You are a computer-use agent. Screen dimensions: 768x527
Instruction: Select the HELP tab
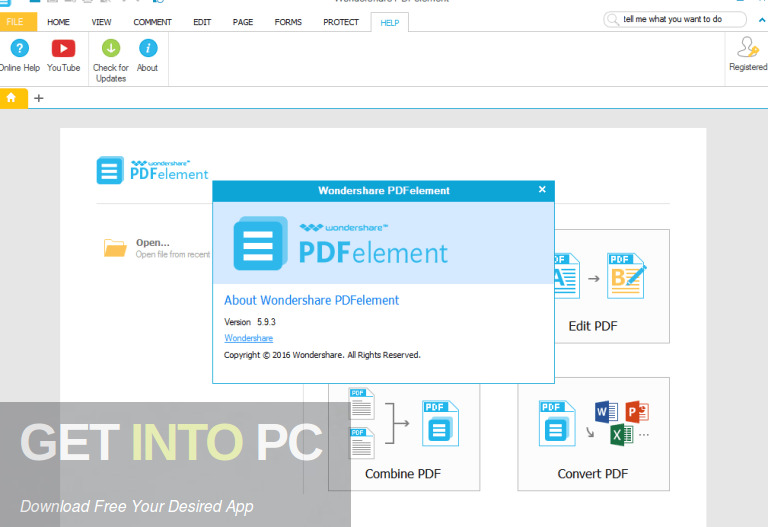click(x=390, y=23)
